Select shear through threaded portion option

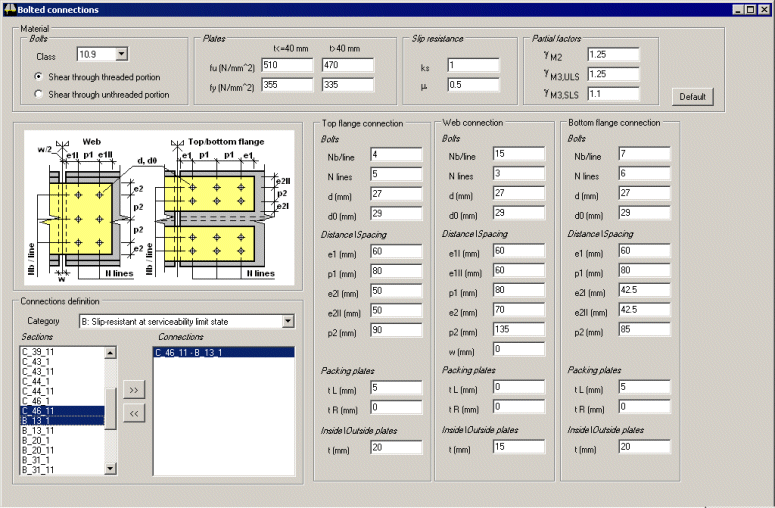[39, 76]
